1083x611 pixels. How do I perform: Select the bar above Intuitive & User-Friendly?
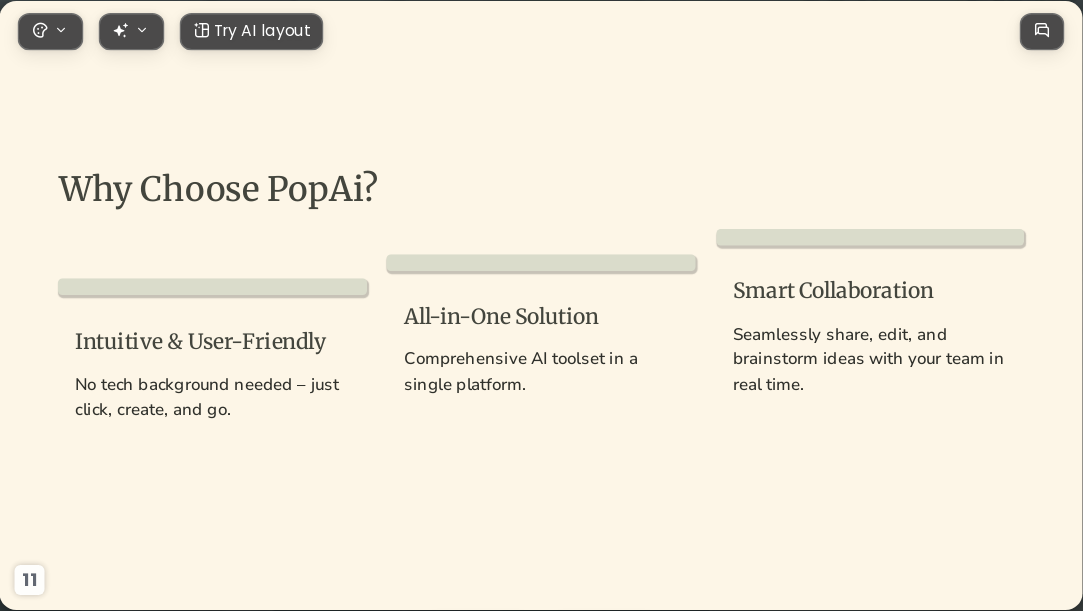point(213,287)
